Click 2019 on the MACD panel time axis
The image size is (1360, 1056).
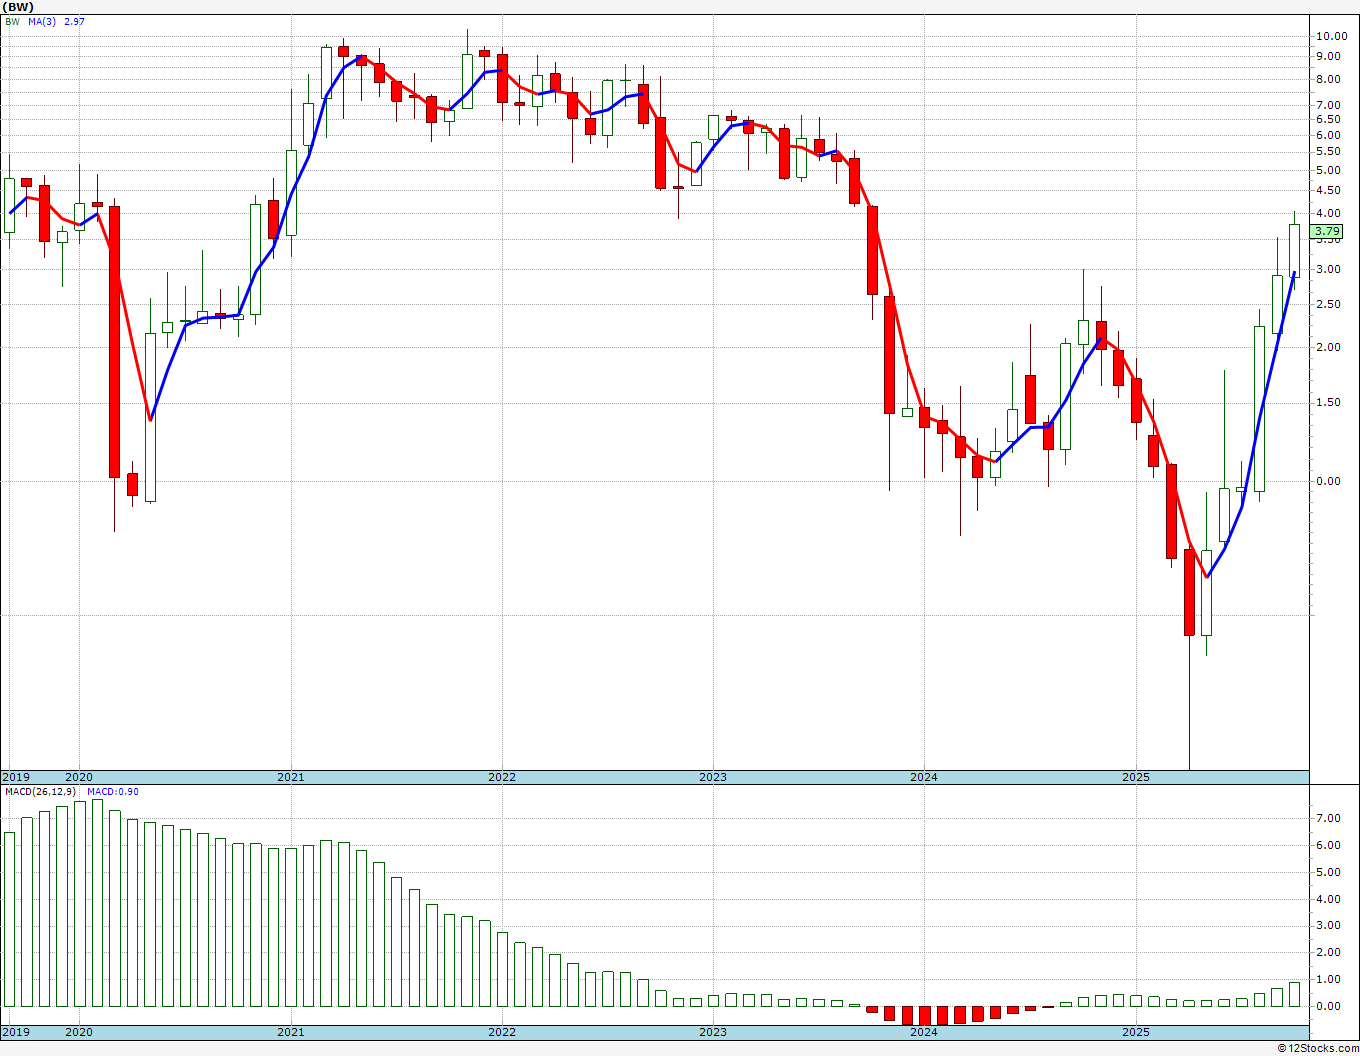pos(15,1032)
